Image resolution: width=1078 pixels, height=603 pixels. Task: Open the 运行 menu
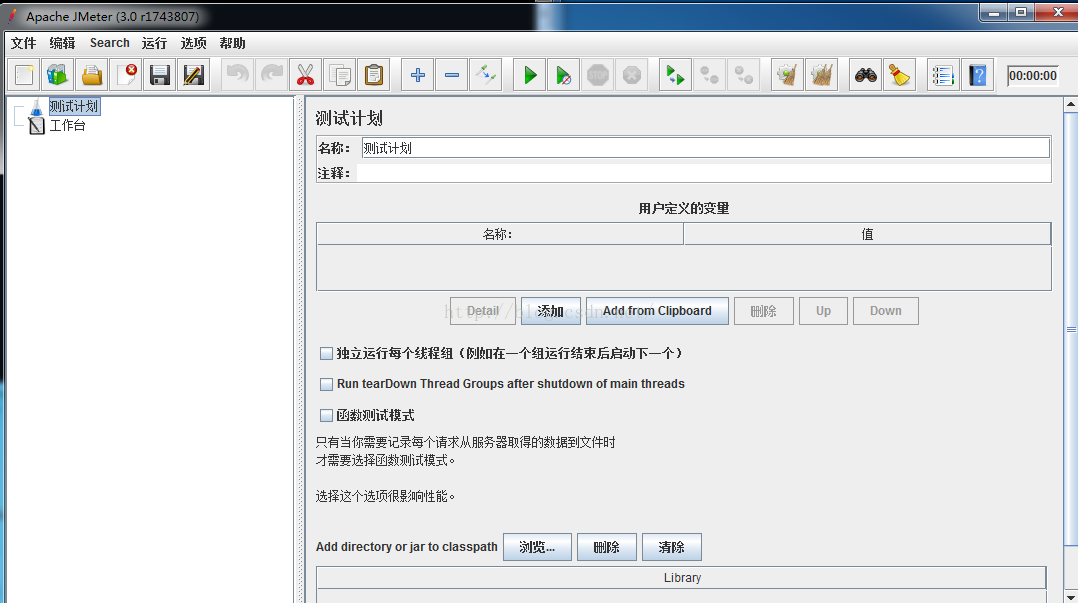(x=154, y=43)
